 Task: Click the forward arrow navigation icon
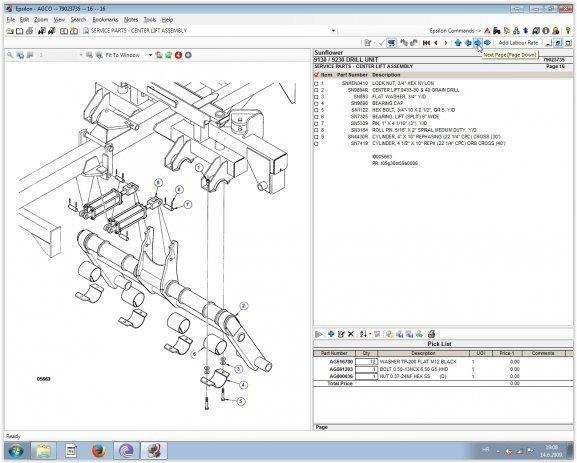pos(446,43)
